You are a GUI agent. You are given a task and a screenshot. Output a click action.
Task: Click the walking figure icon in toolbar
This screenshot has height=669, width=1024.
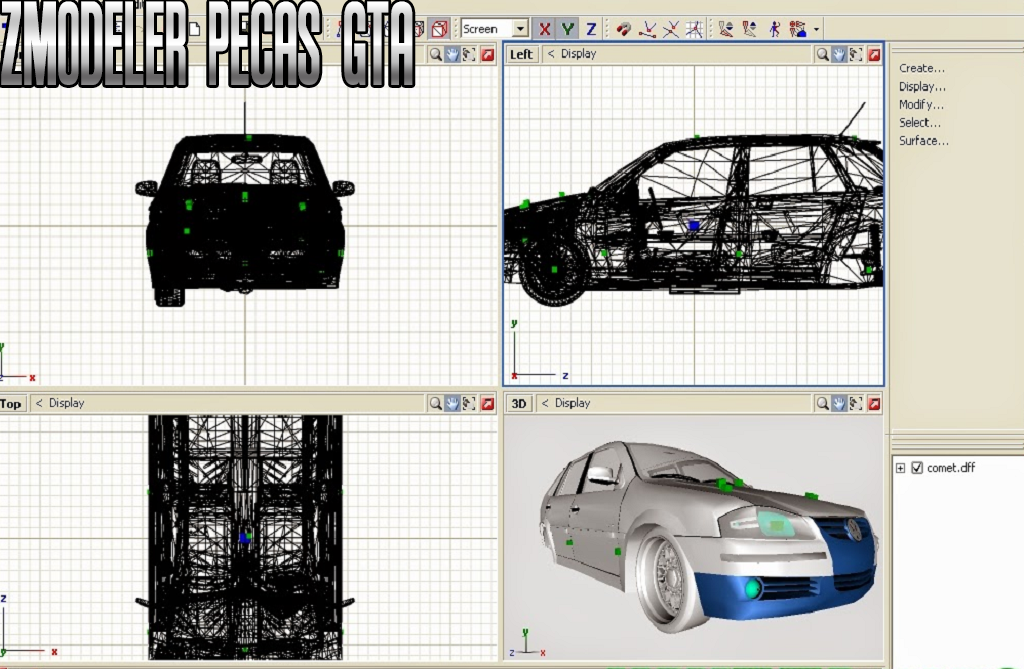[x=774, y=29]
